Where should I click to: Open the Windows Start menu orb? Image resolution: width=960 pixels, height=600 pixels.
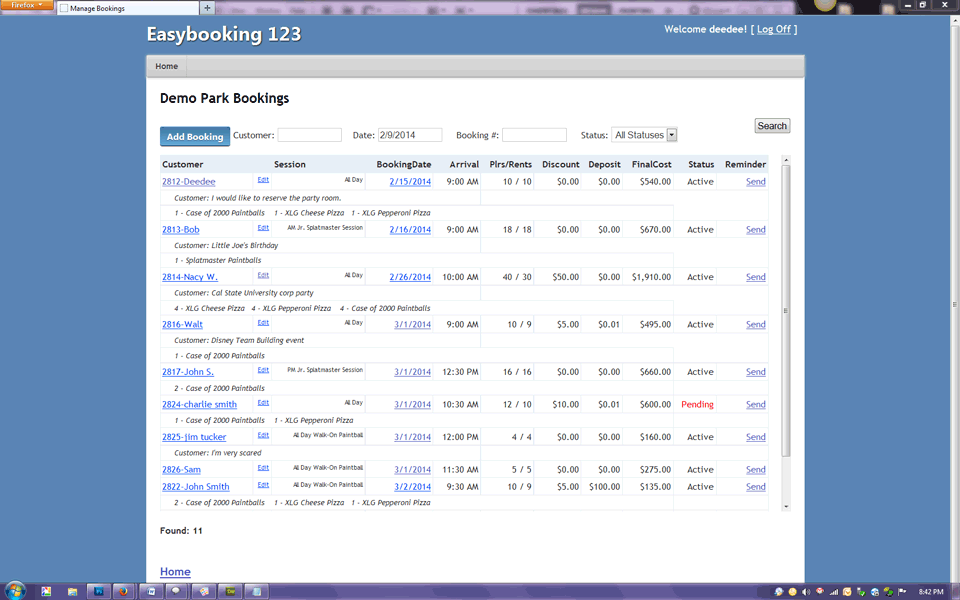pos(15,591)
